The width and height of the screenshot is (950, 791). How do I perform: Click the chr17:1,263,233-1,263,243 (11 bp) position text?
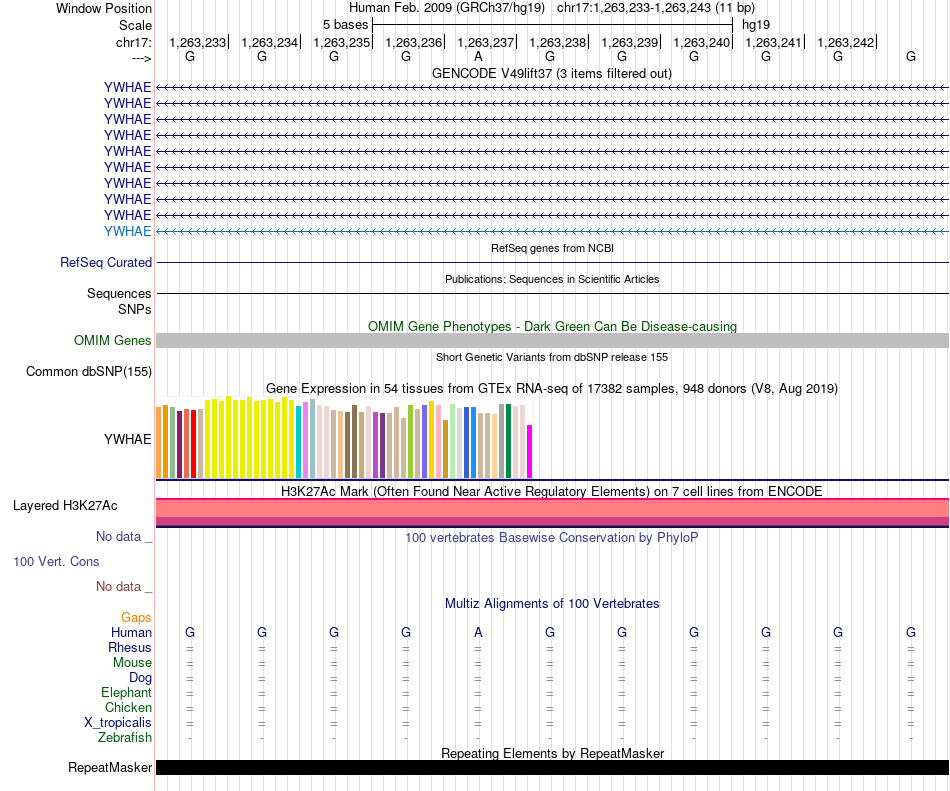pyautogui.click(x=656, y=8)
